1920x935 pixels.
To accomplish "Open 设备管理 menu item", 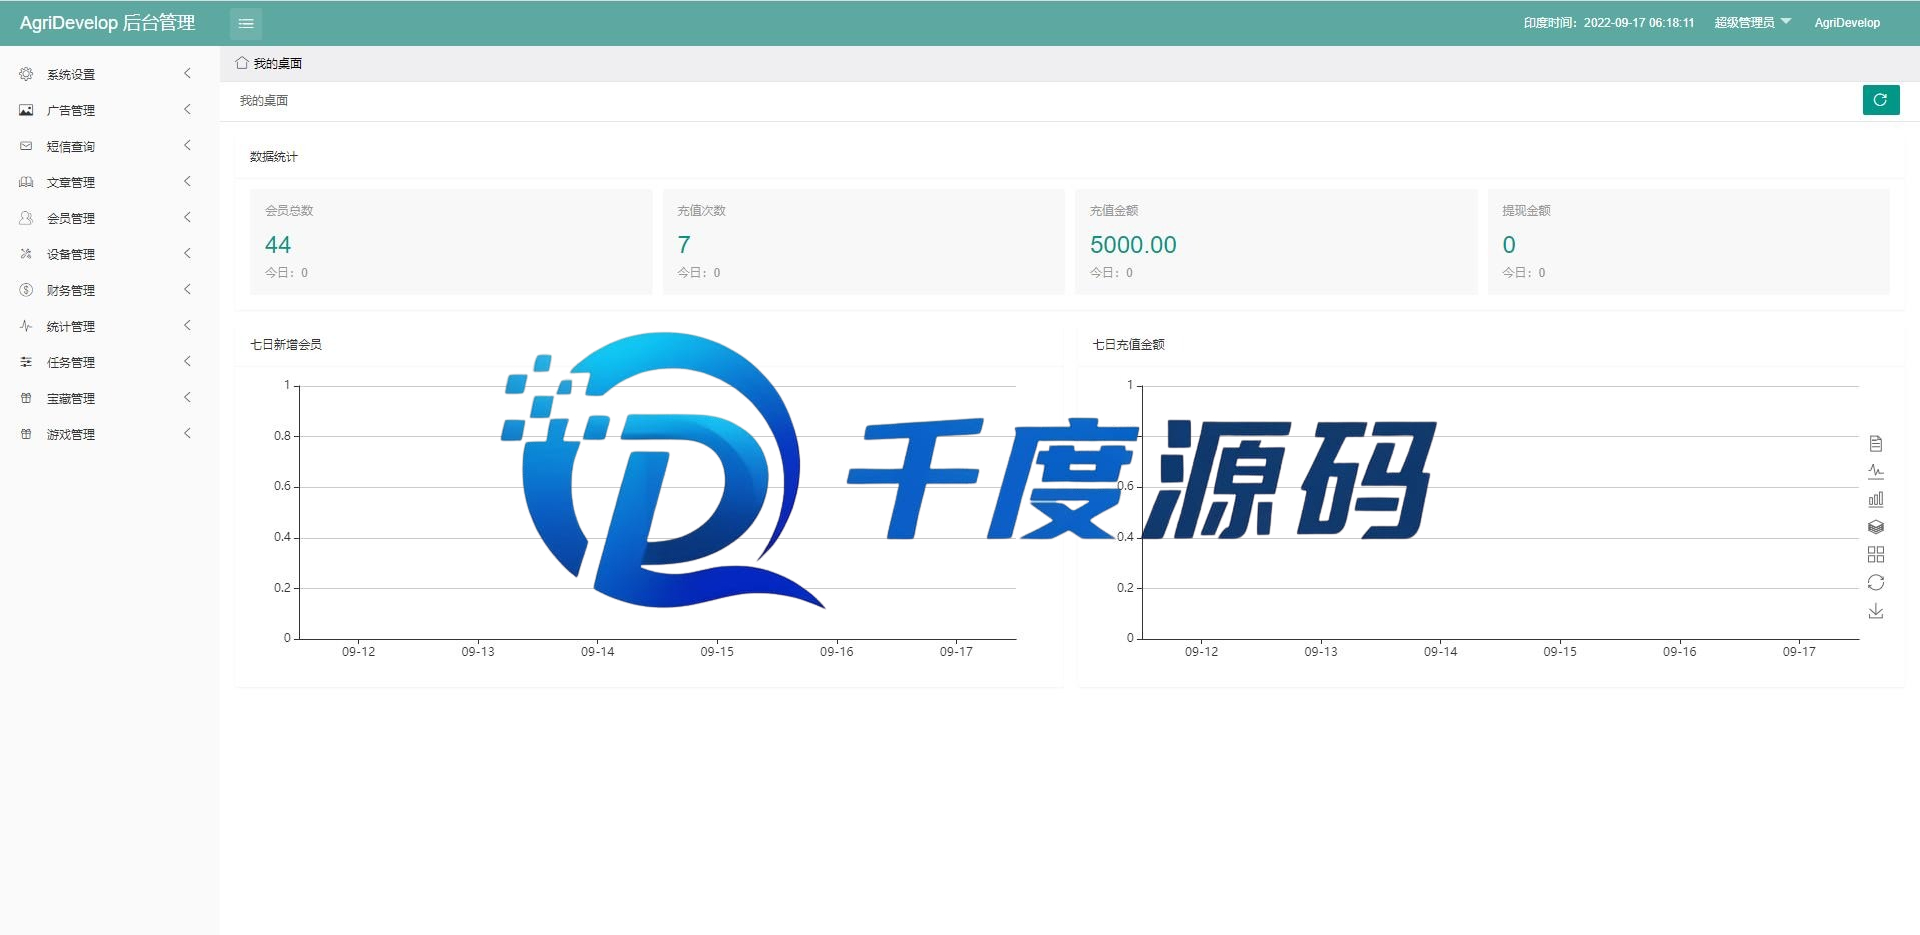I will [x=110, y=254].
